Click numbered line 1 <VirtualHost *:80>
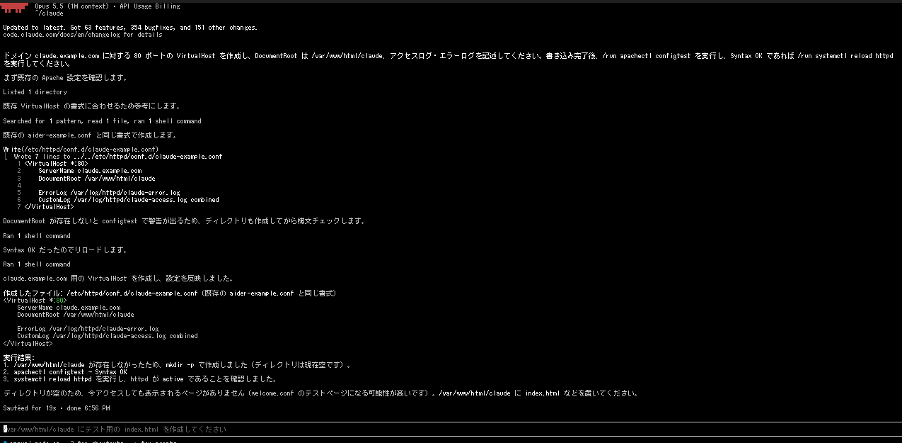Image resolution: width=902 pixels, height=444 pixels. [53, 163]
